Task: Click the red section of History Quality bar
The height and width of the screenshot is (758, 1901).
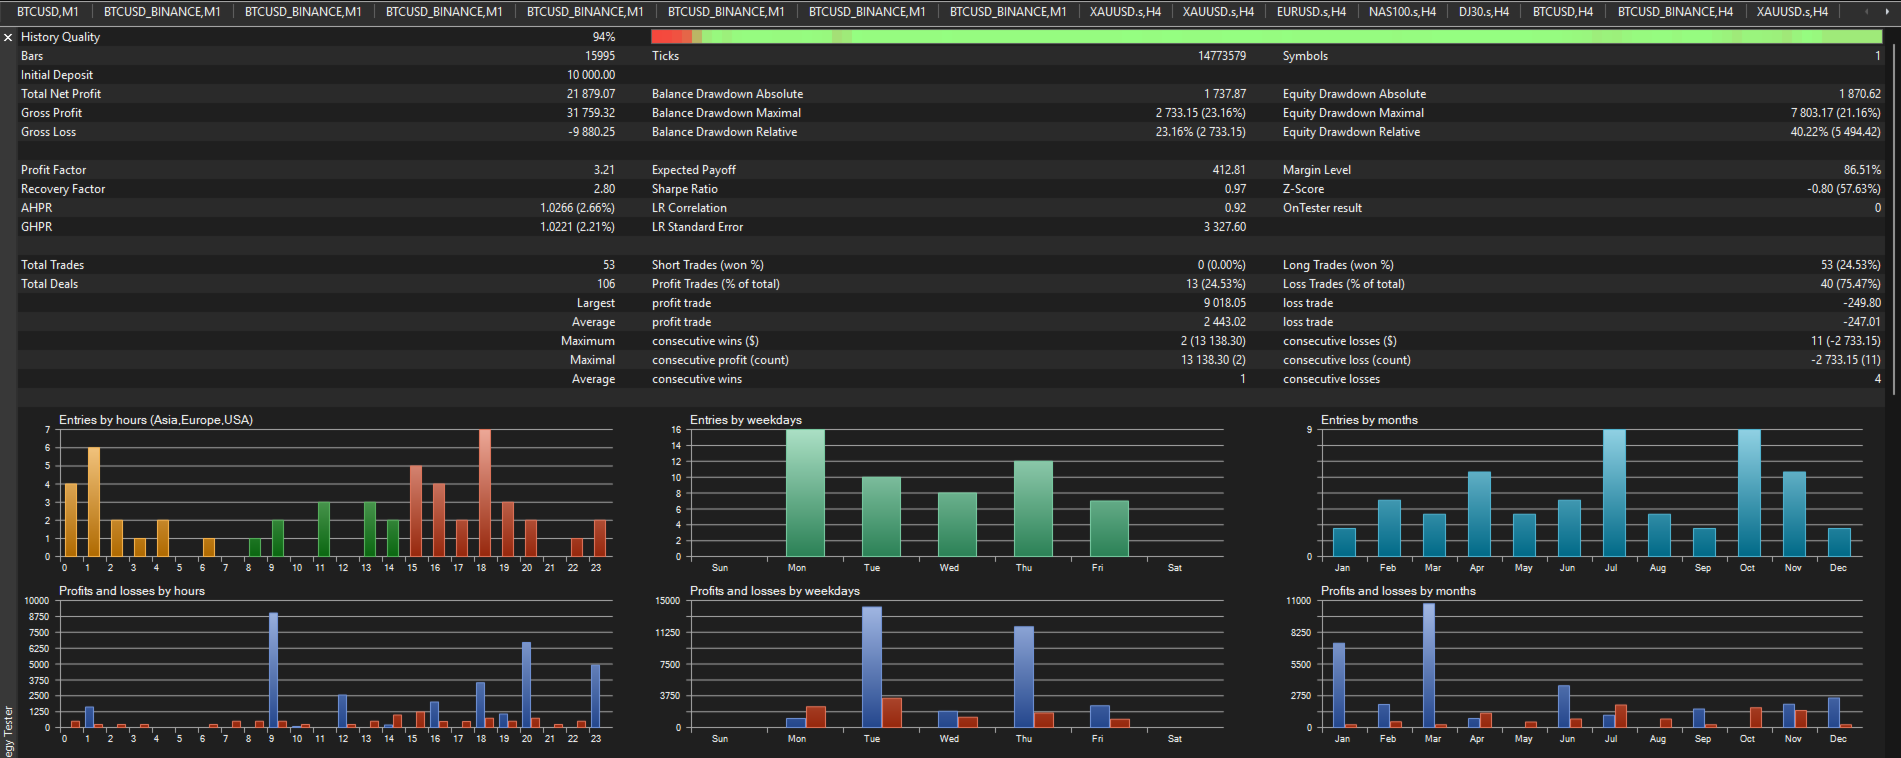Action: click(670, 37)
